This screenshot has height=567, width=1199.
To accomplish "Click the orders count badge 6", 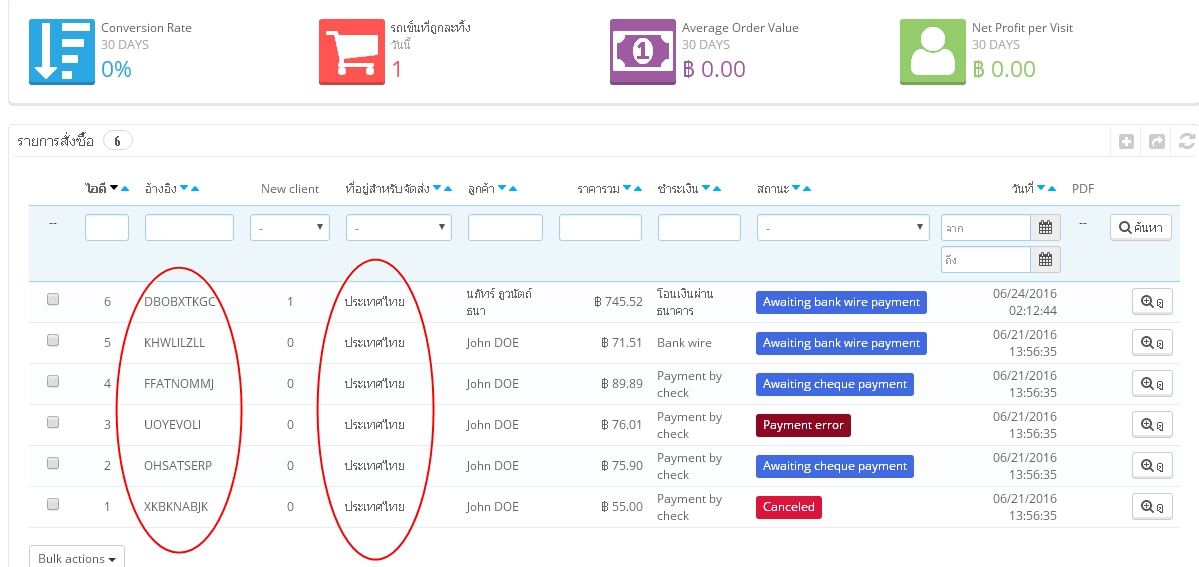I will (x=118, y=141).
